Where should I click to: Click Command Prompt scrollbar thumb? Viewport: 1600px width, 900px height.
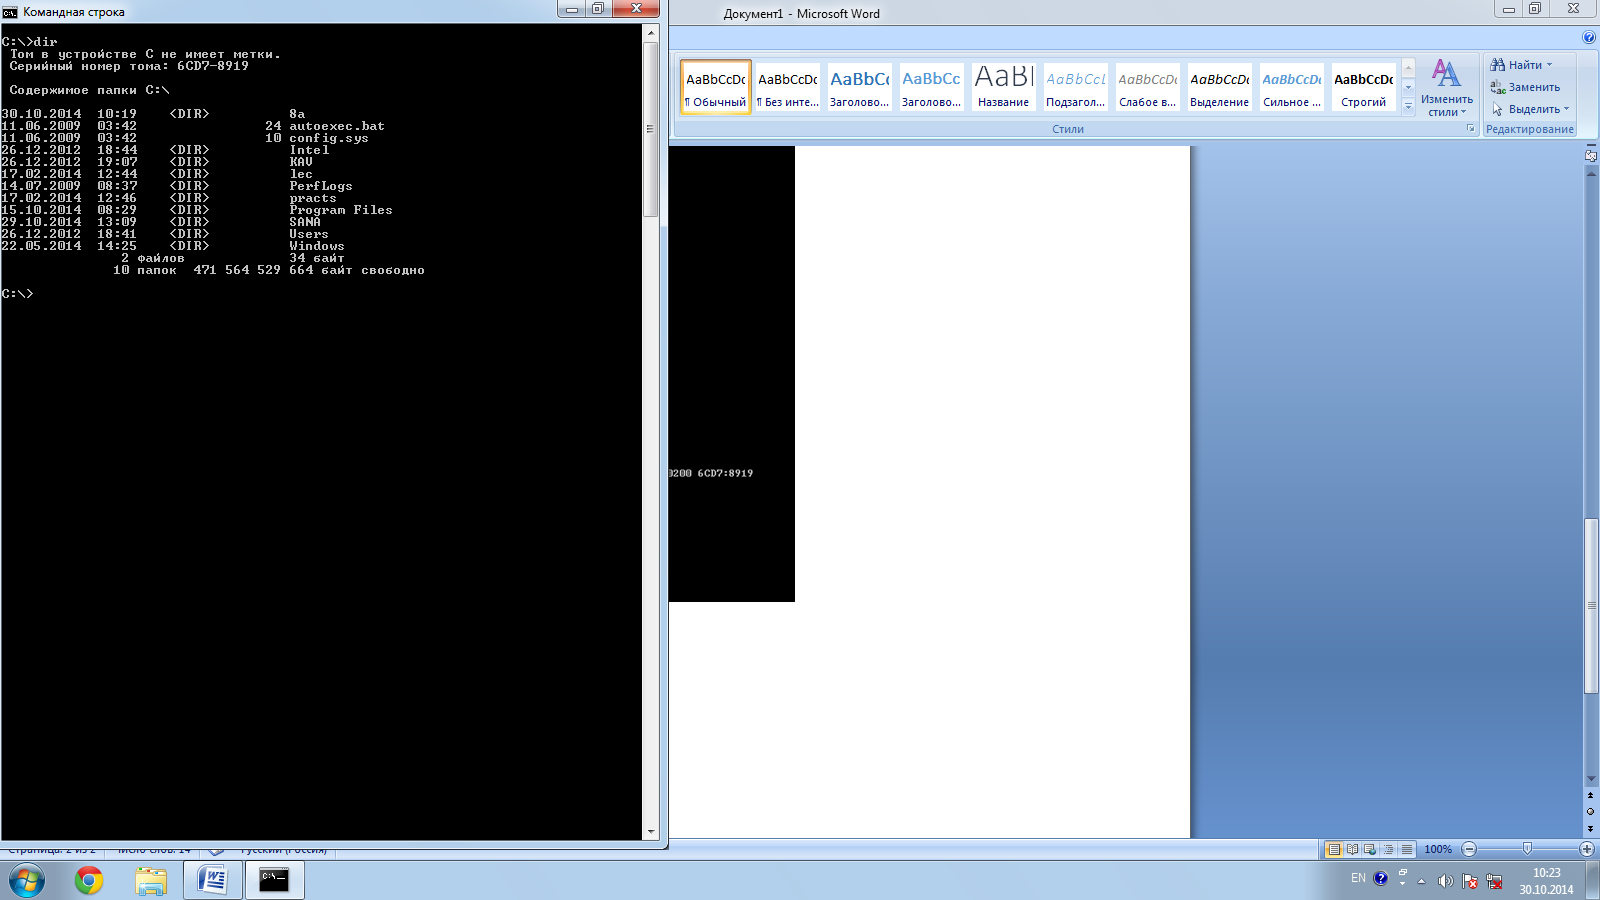[x=651, y=129]
